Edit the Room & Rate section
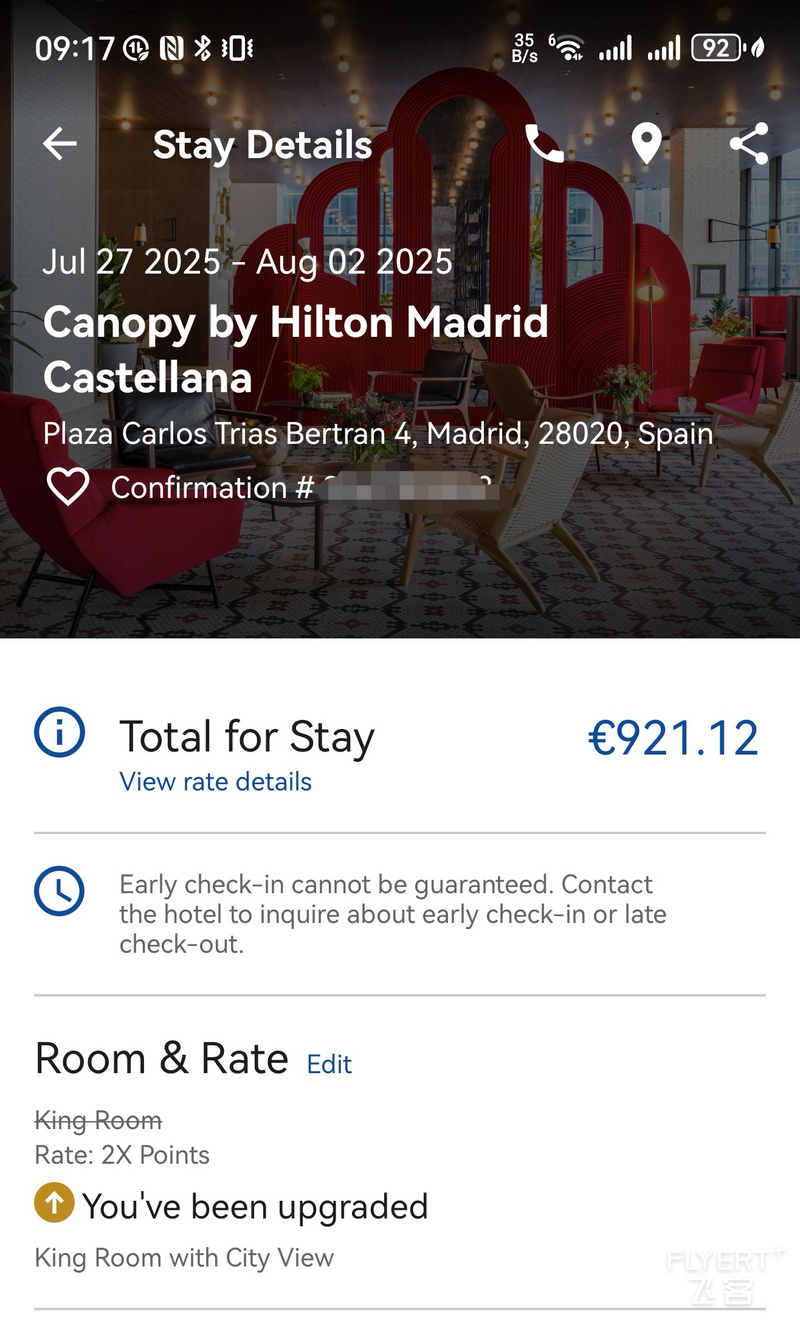800x1320 pixels. coord(329,1064)
